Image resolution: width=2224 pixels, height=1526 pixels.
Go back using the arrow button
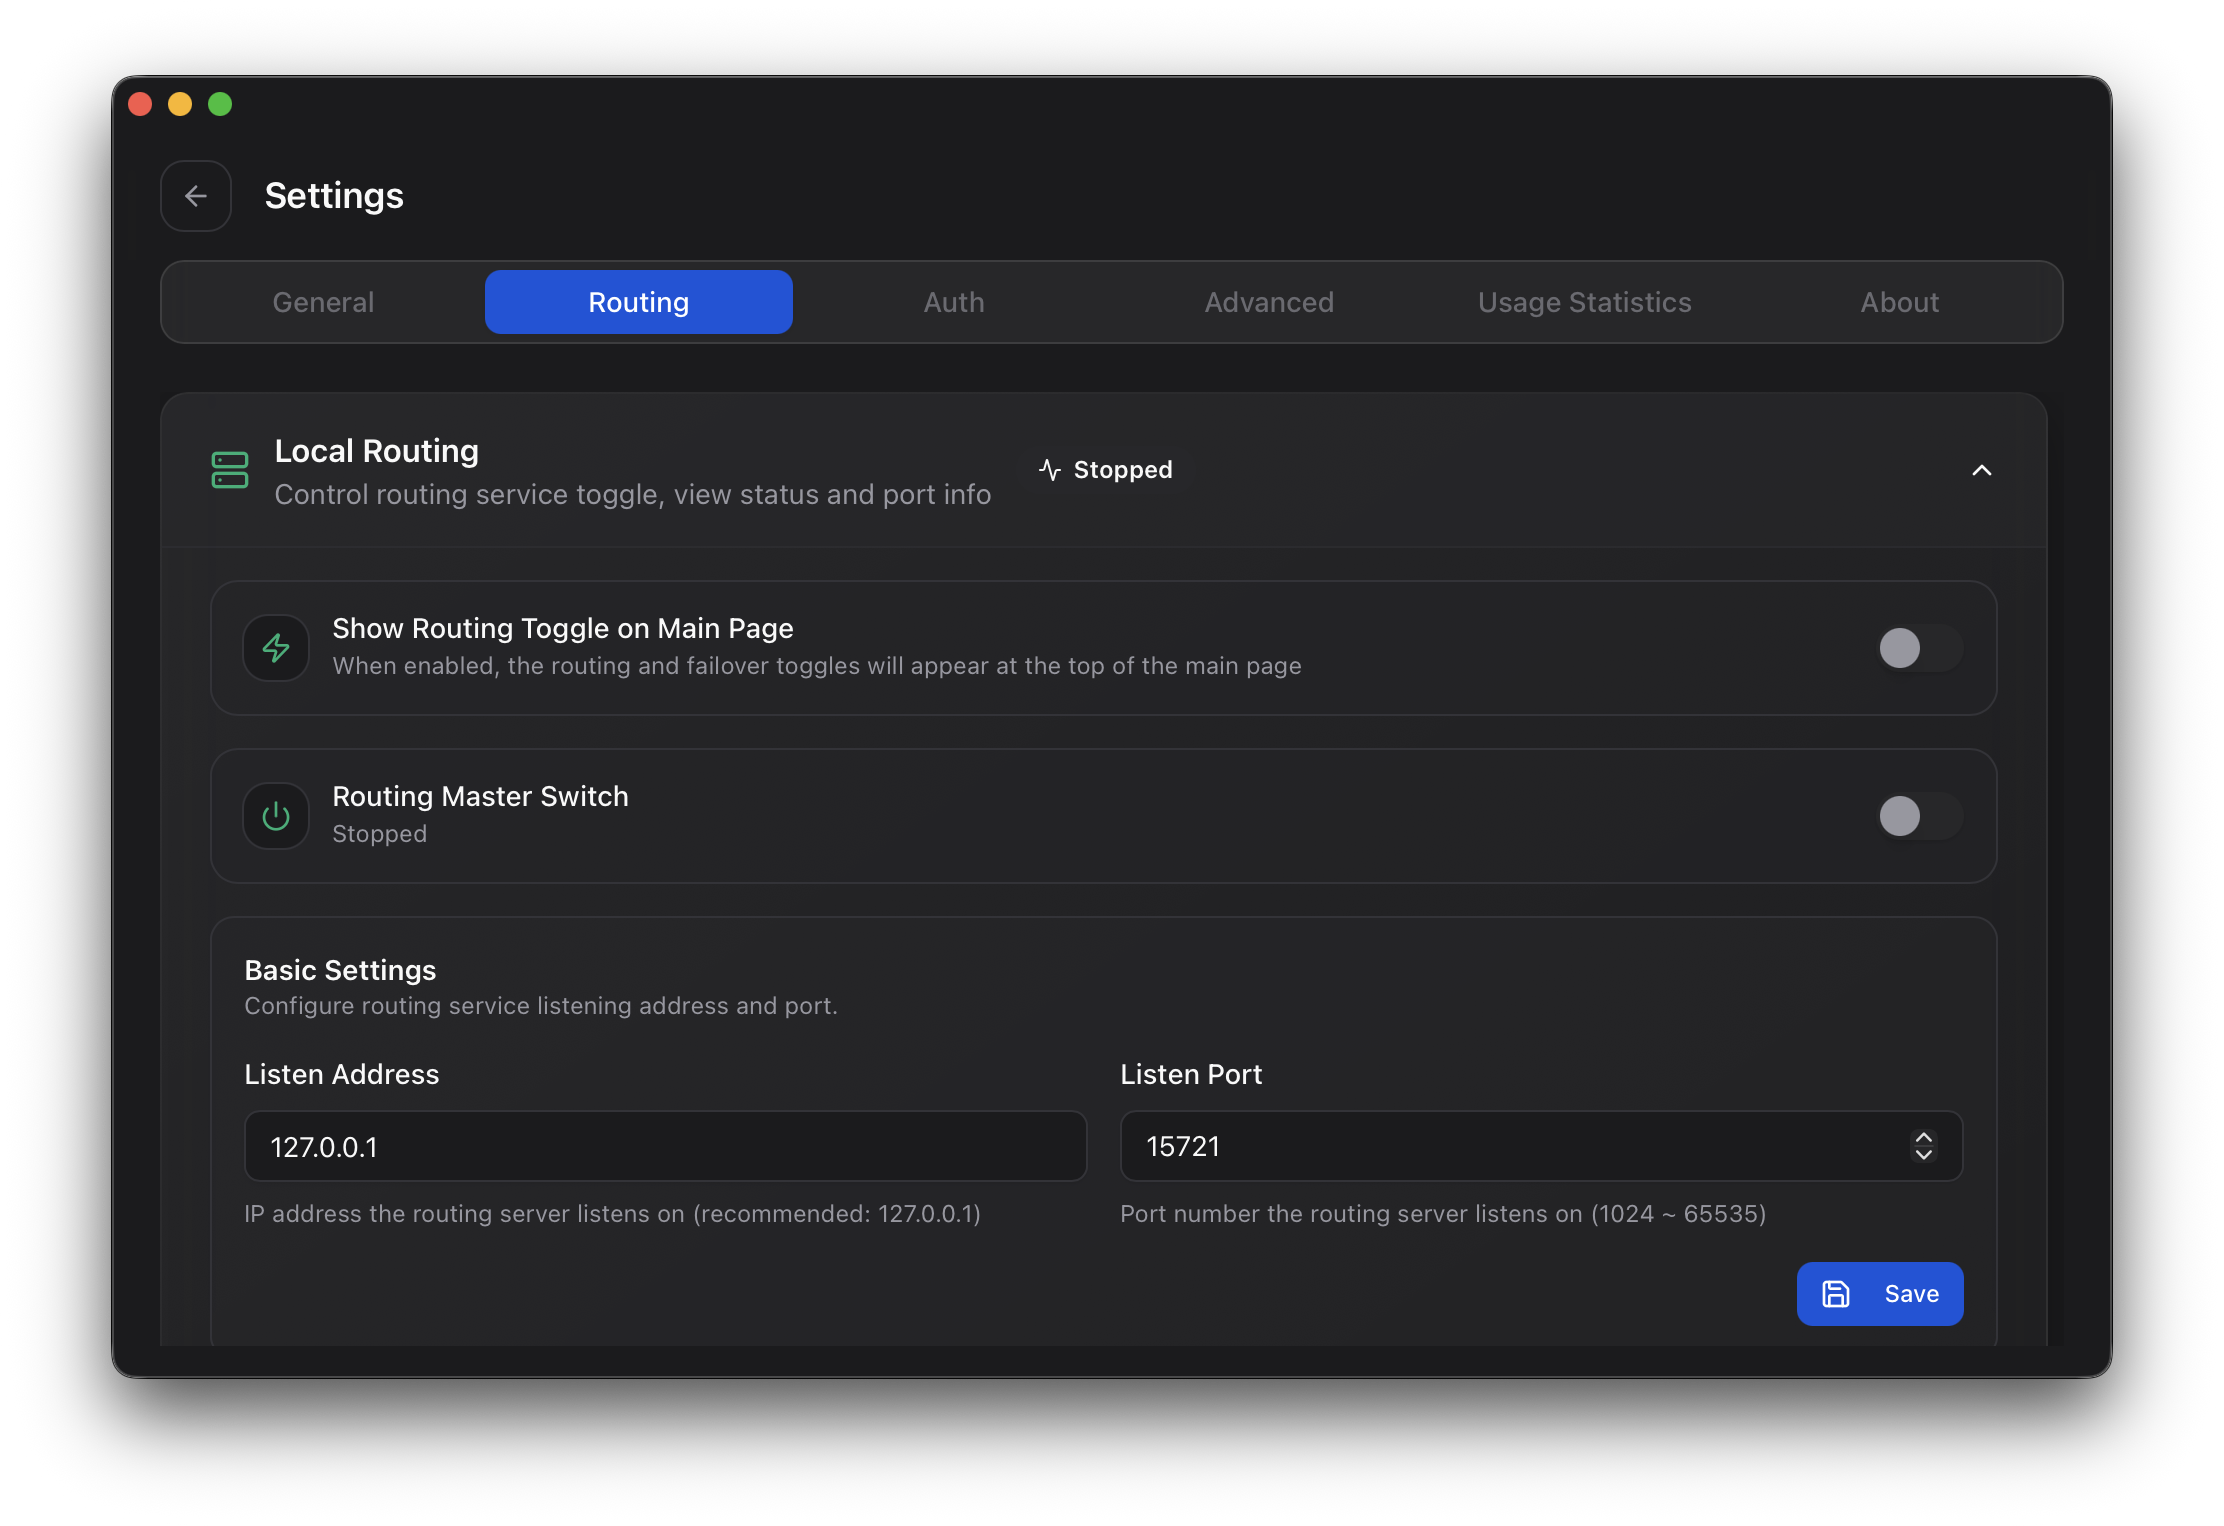pos(196,196)
